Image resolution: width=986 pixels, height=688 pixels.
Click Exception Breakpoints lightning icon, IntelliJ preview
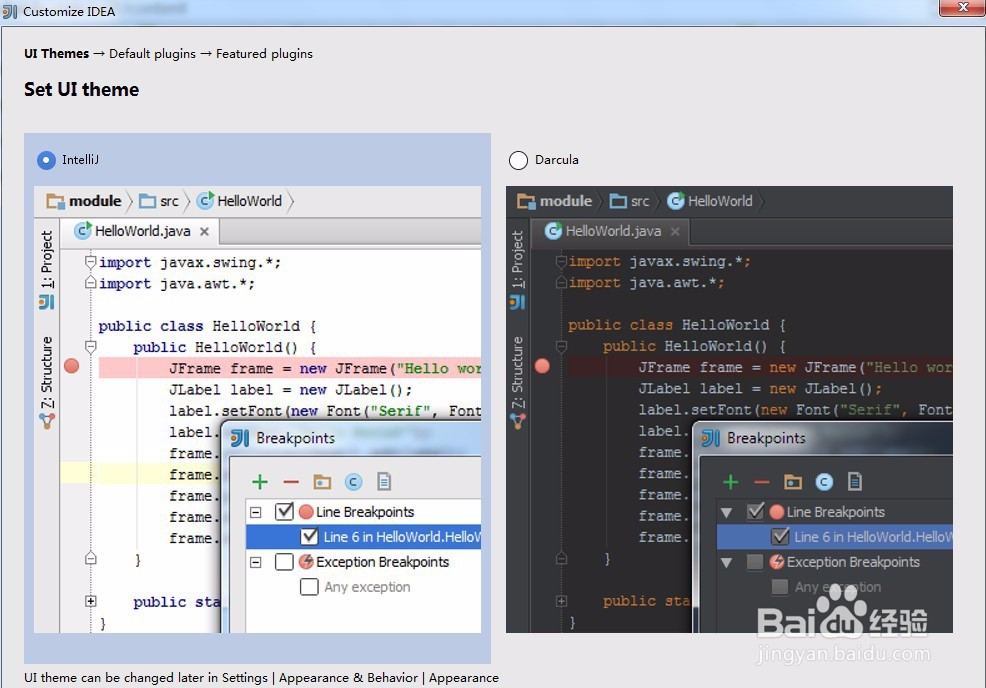coord(306,562)
